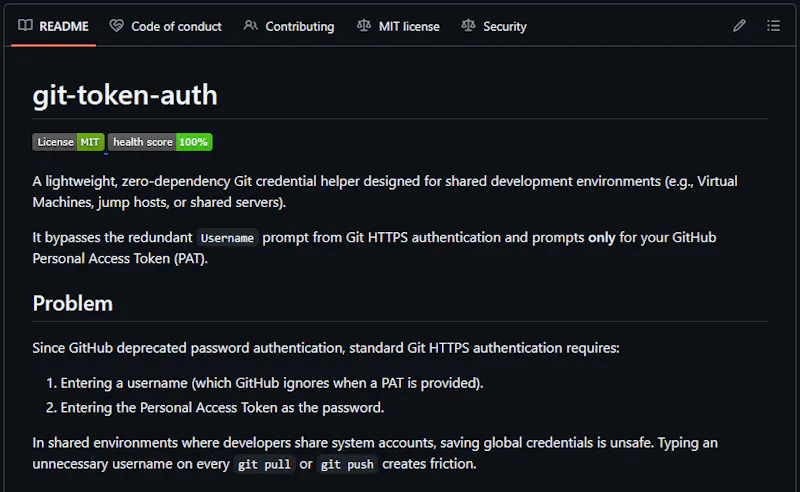Screen dimensions: 800x492
Task: Open the MIT license tab
Action: pos(398,26)
